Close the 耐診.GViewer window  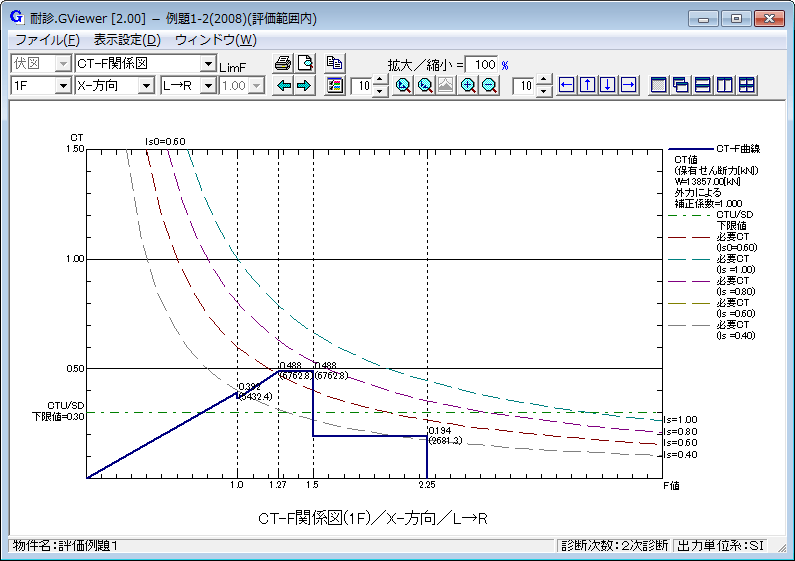[x=769, y=19]
